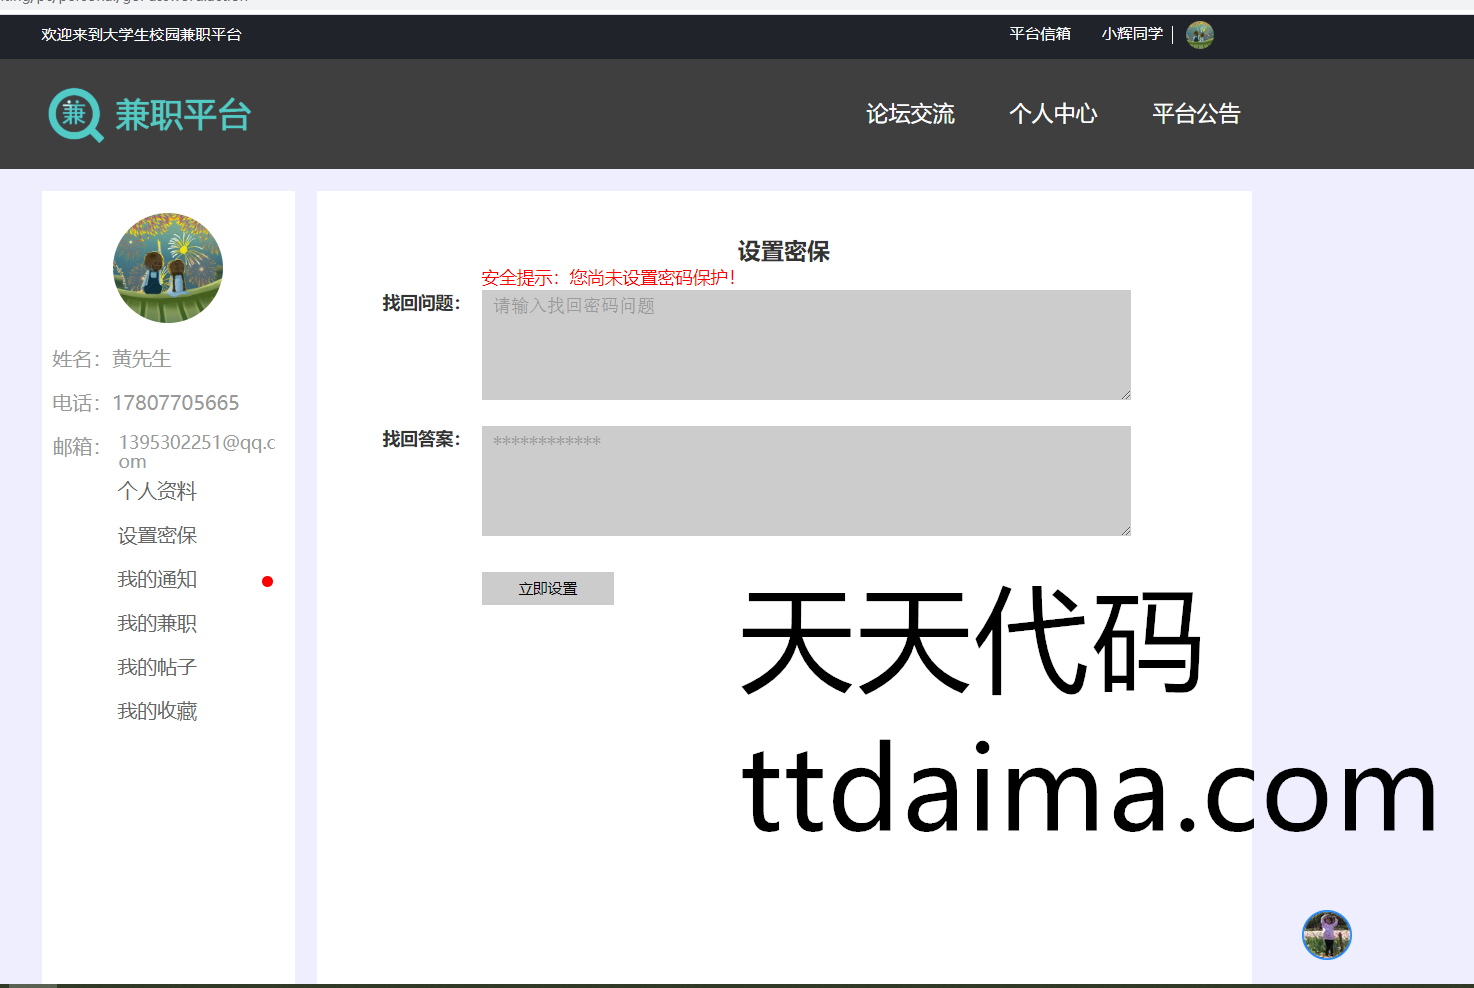1474x988 pixels.
Task: Open 平台信箱 in the top bar
Action: (1039, 34)
